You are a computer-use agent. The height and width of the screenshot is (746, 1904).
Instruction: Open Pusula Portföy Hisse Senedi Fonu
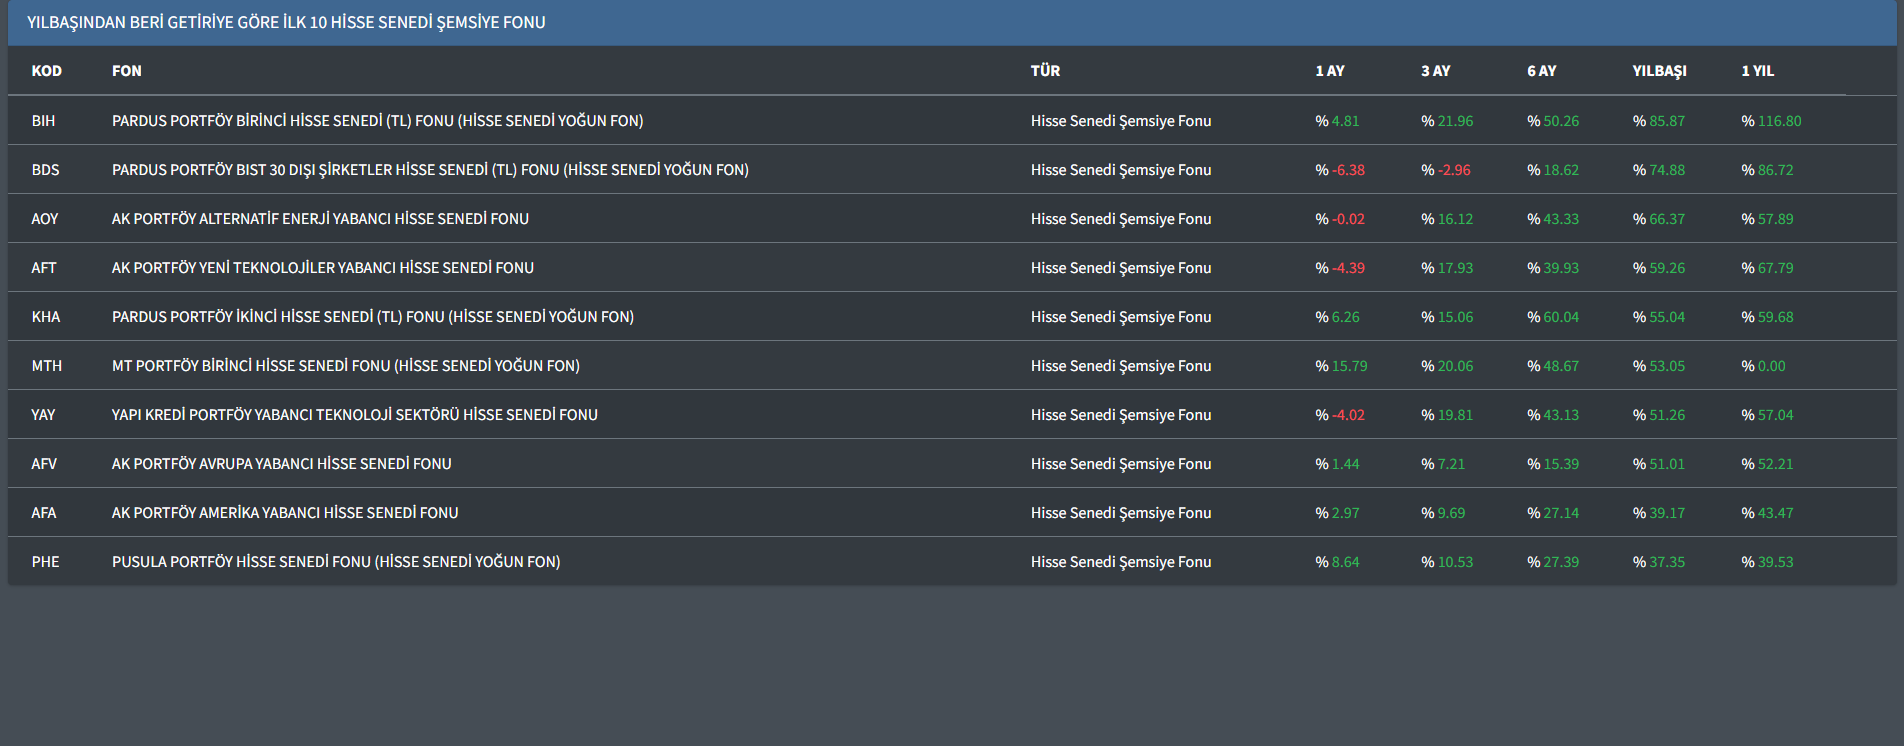pyautogui.click(x=335, y=562)
